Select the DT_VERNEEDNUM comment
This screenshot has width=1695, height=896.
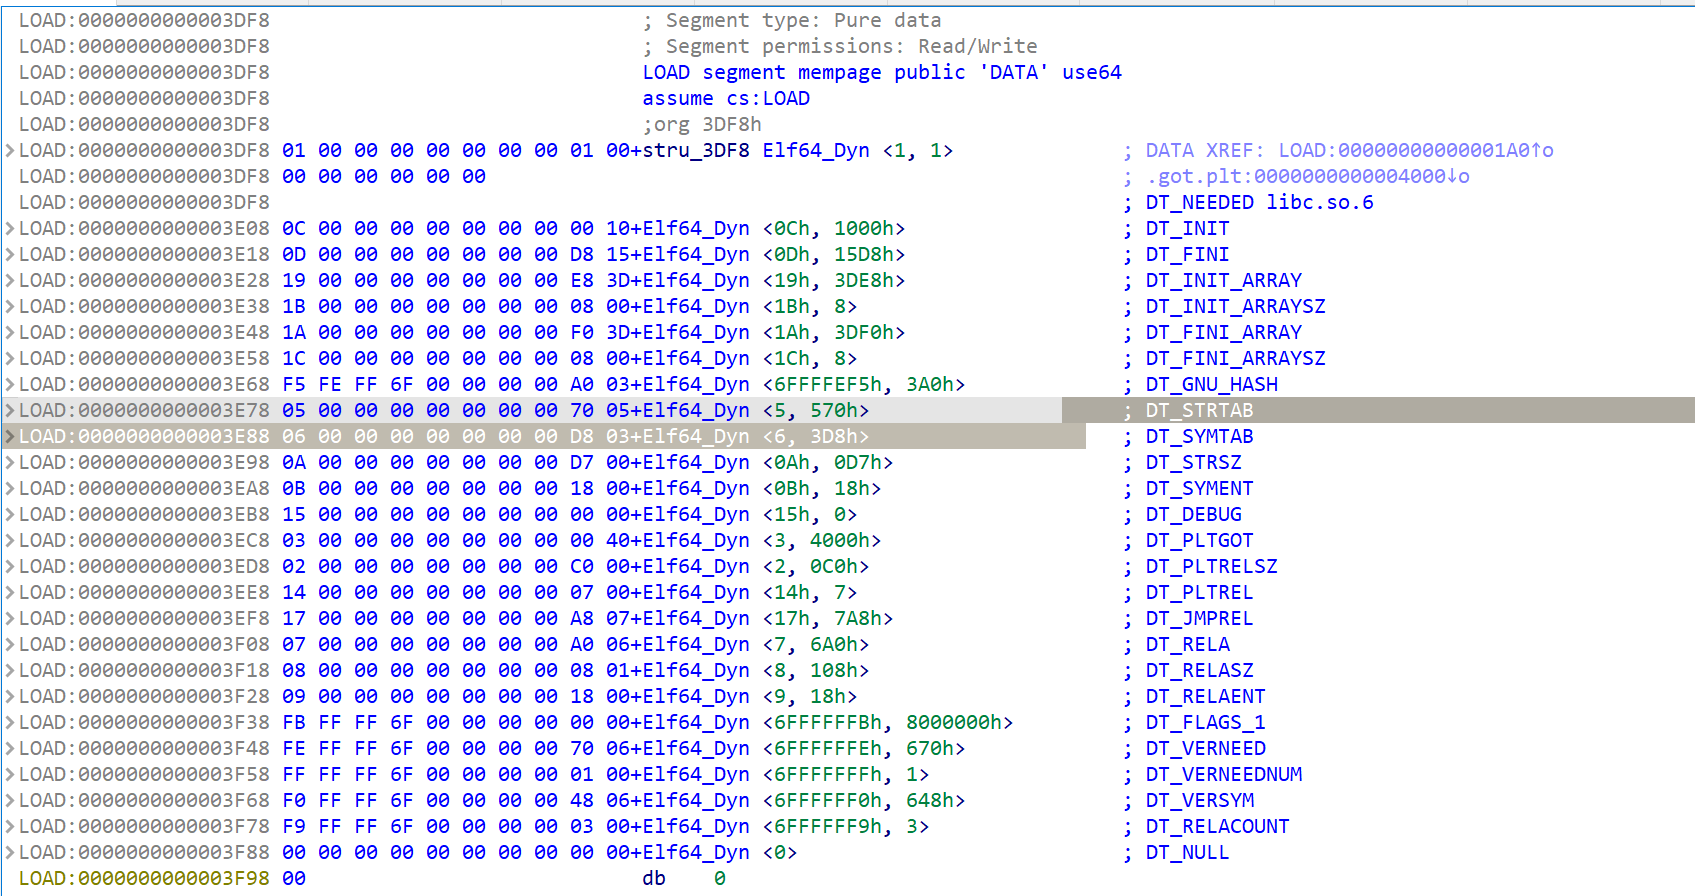[1223, 774]
